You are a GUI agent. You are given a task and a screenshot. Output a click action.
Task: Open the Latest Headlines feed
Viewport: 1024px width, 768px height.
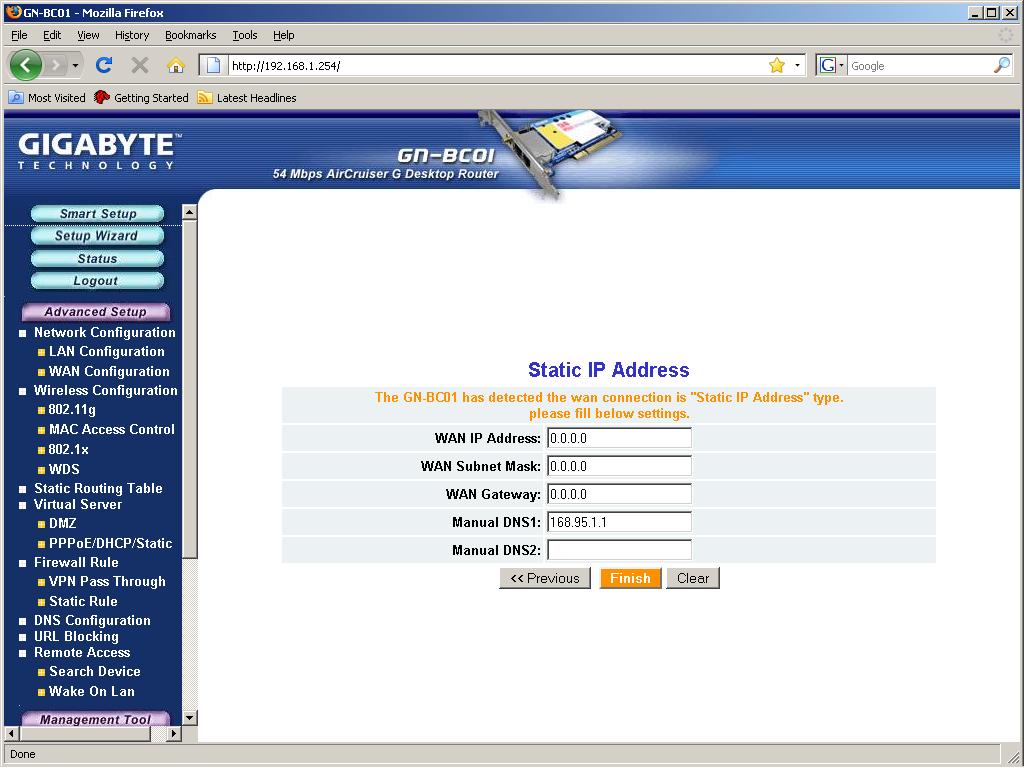[247, 98]
